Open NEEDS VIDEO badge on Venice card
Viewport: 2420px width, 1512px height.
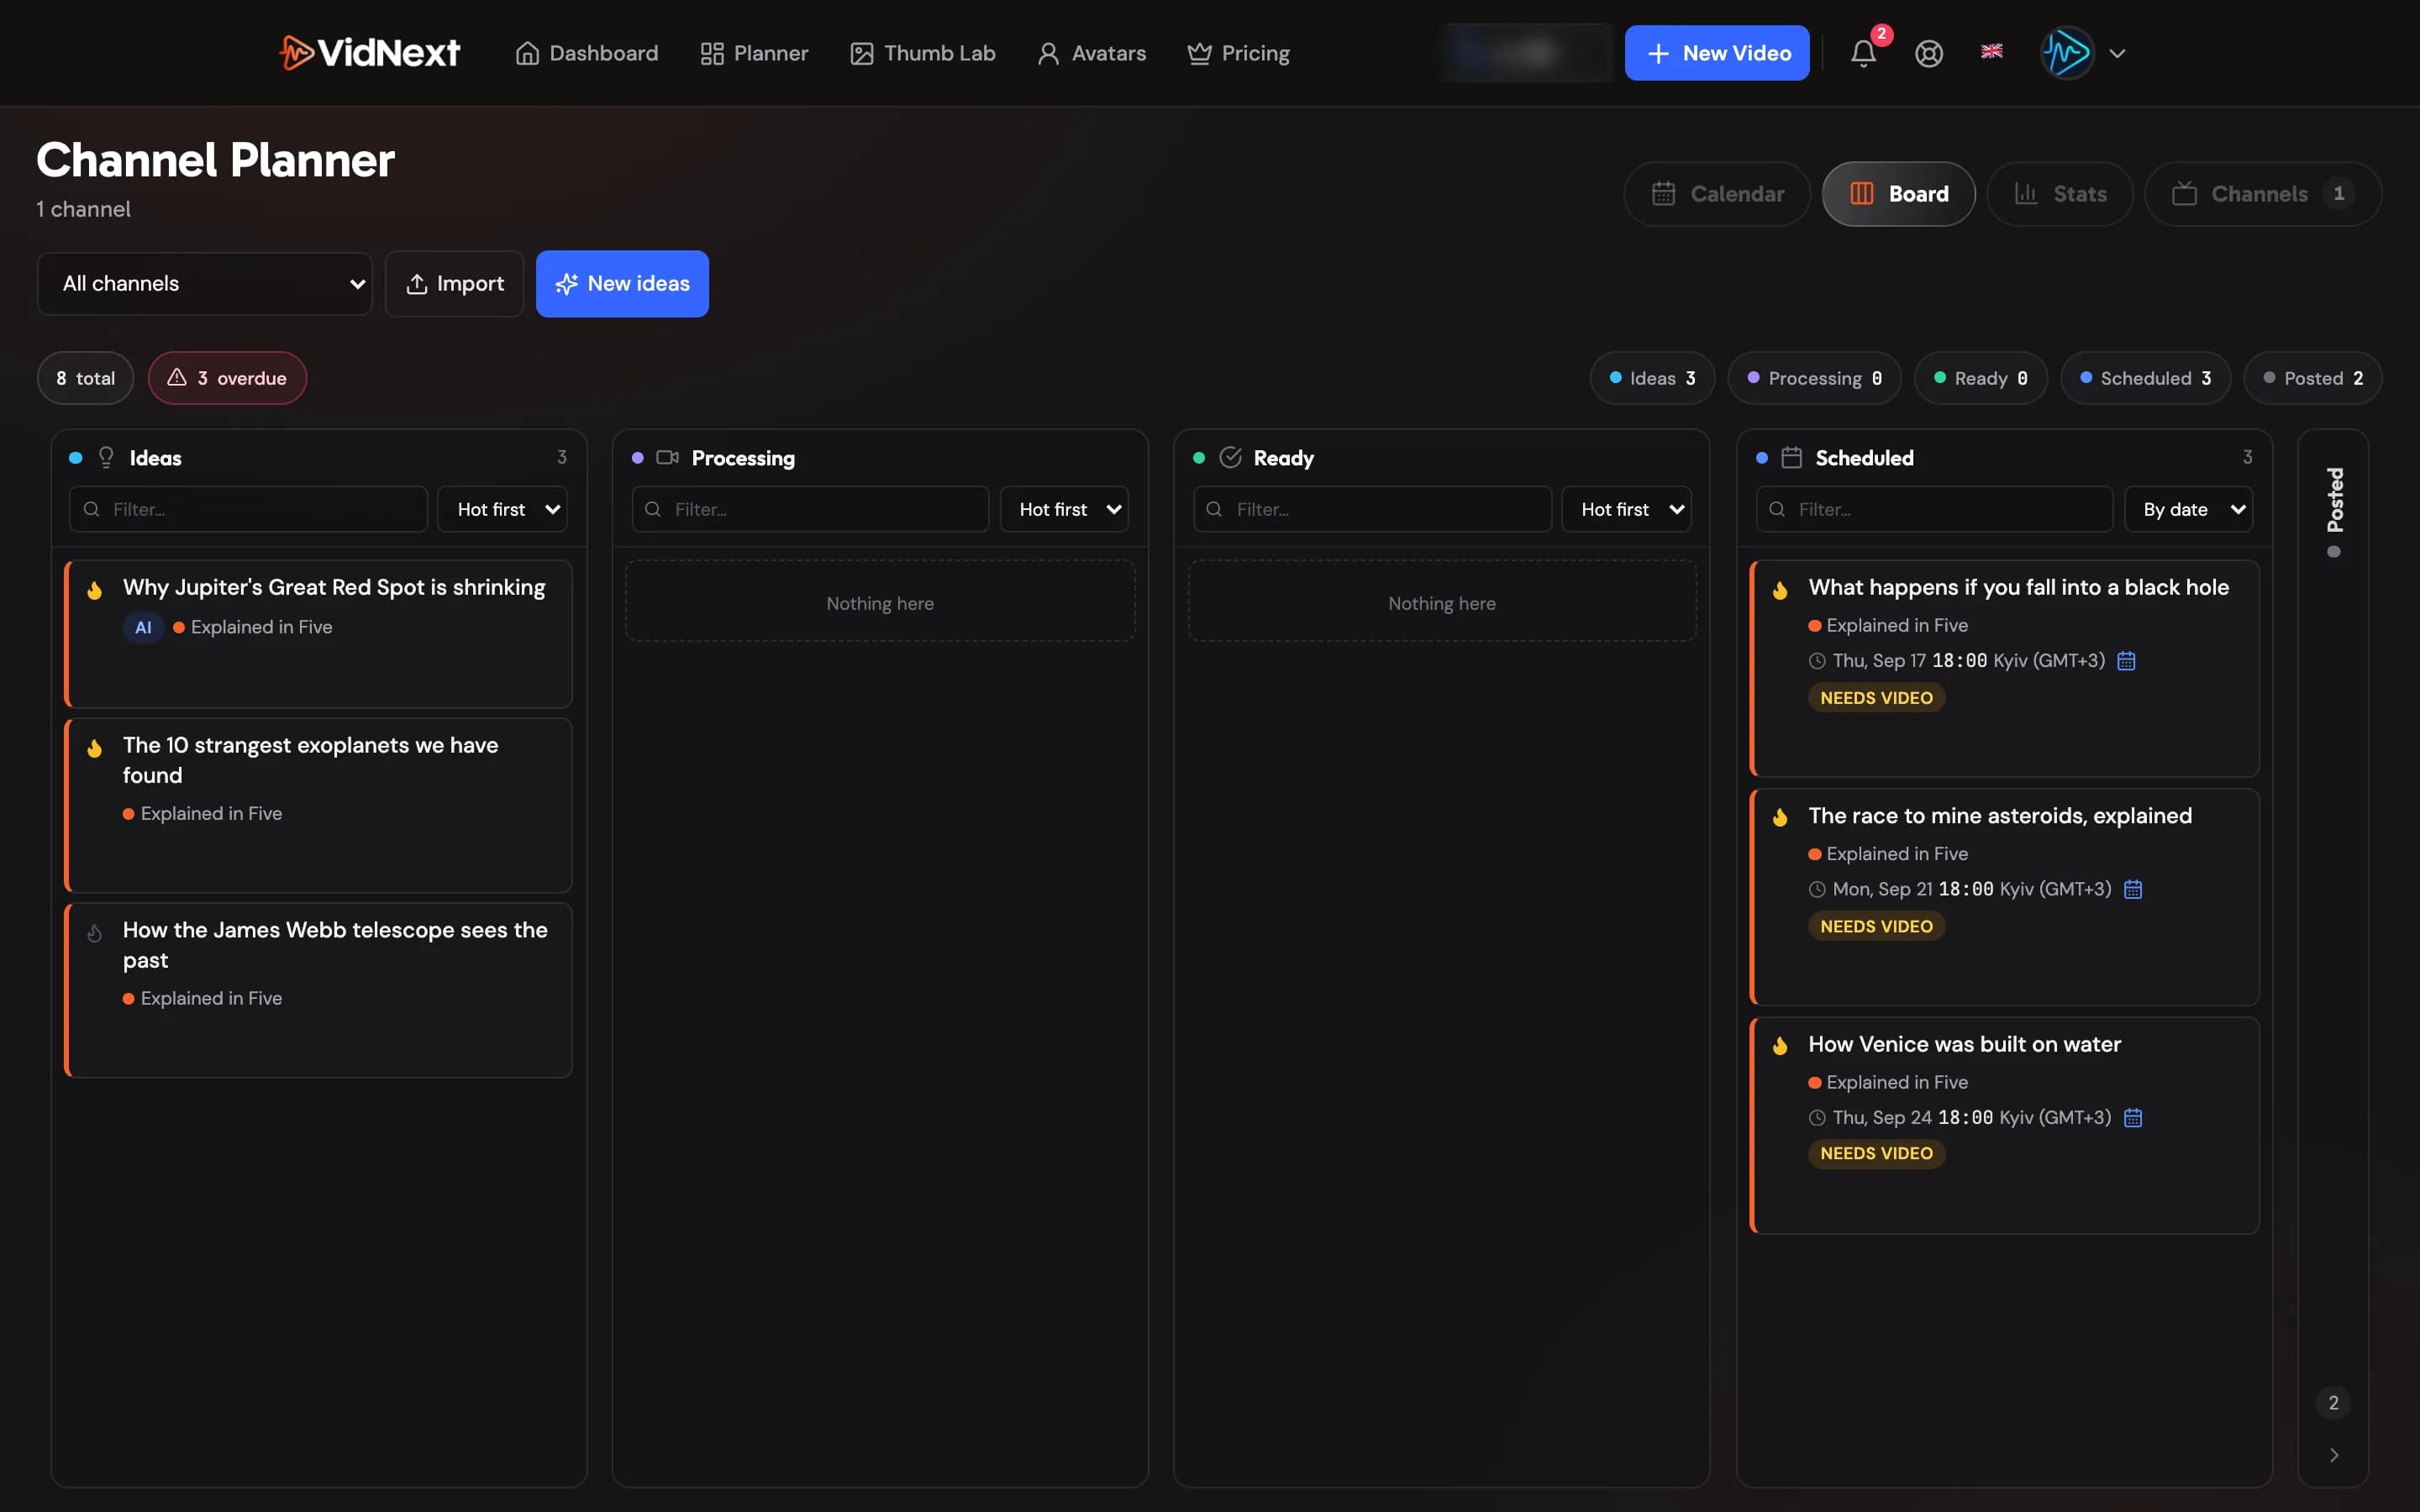coord(1876,1153)
